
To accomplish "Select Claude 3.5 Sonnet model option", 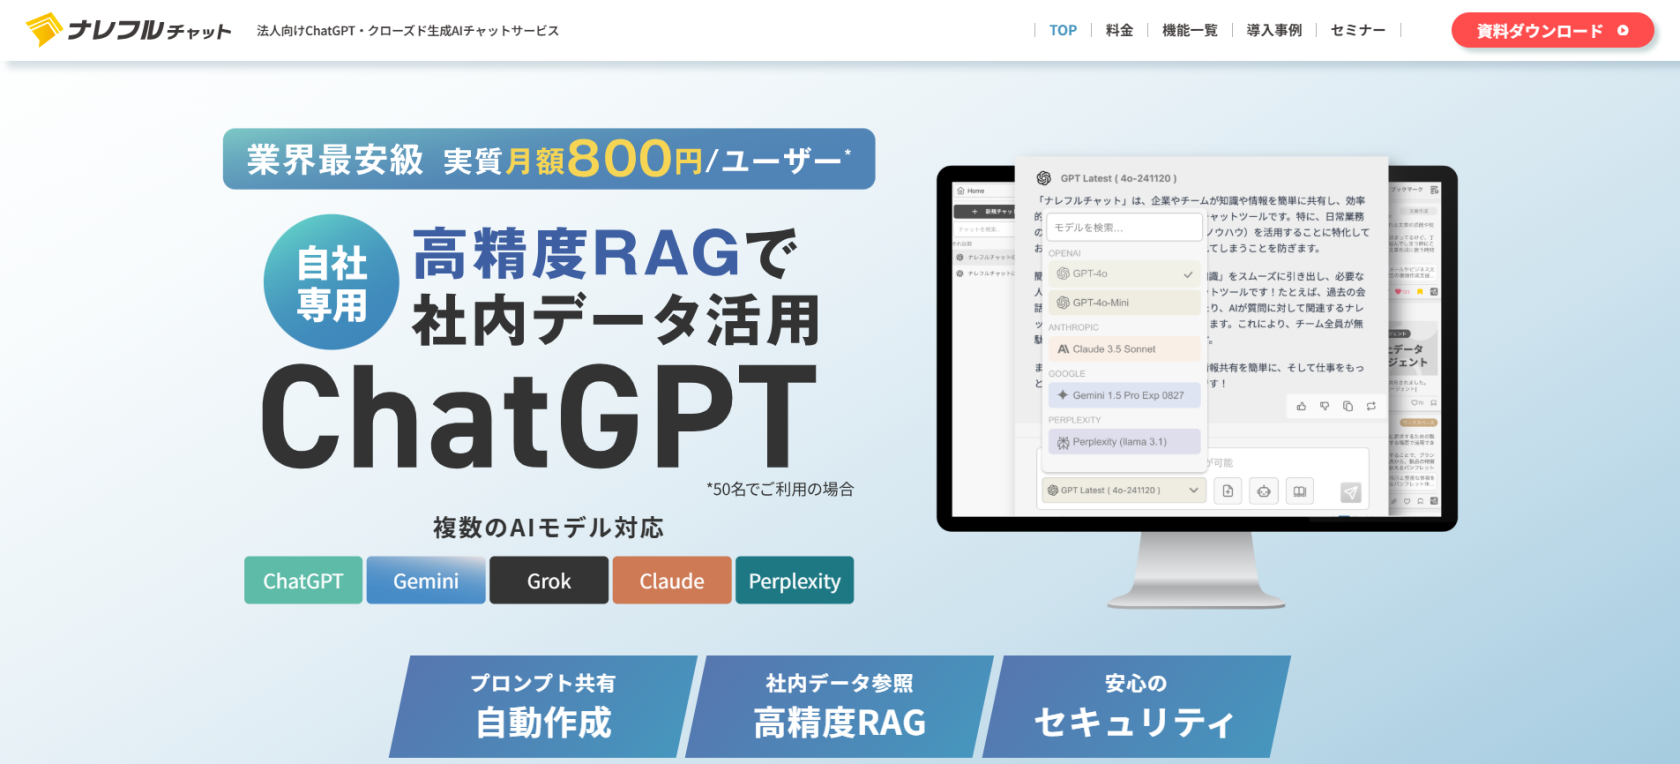I will click(1124, 349).
